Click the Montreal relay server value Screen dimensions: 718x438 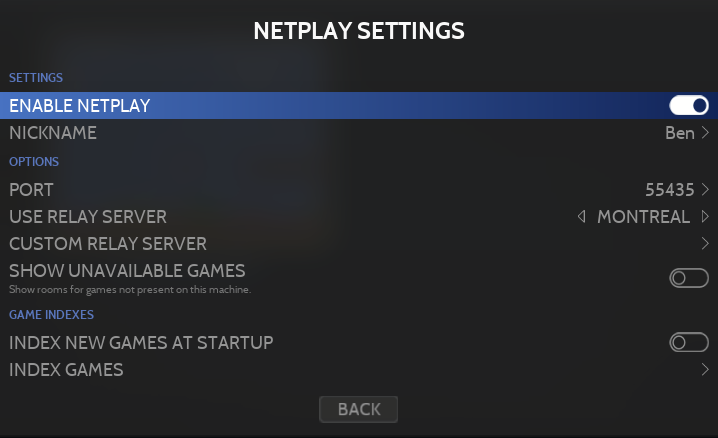pyautogui.click(x=643, y=217)
